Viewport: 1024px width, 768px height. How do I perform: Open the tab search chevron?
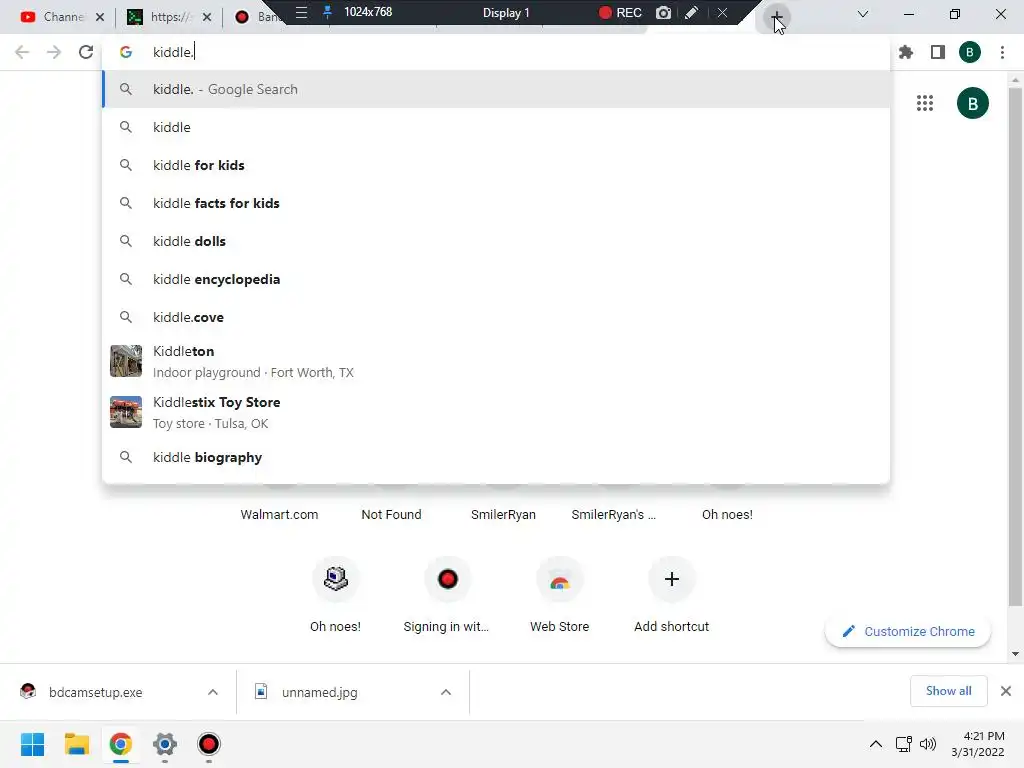pos(863,14)
